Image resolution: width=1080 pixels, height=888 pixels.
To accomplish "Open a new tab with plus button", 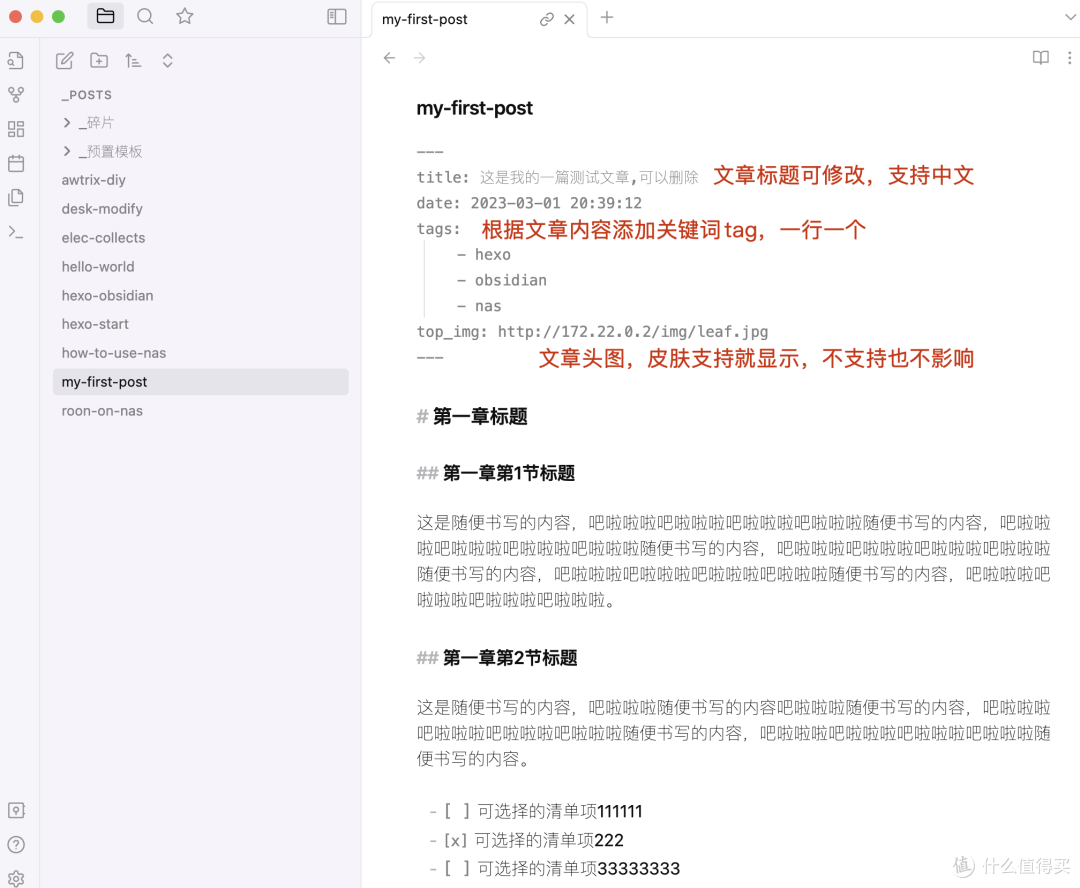I will pyautogui.click(x=606, y=18).
